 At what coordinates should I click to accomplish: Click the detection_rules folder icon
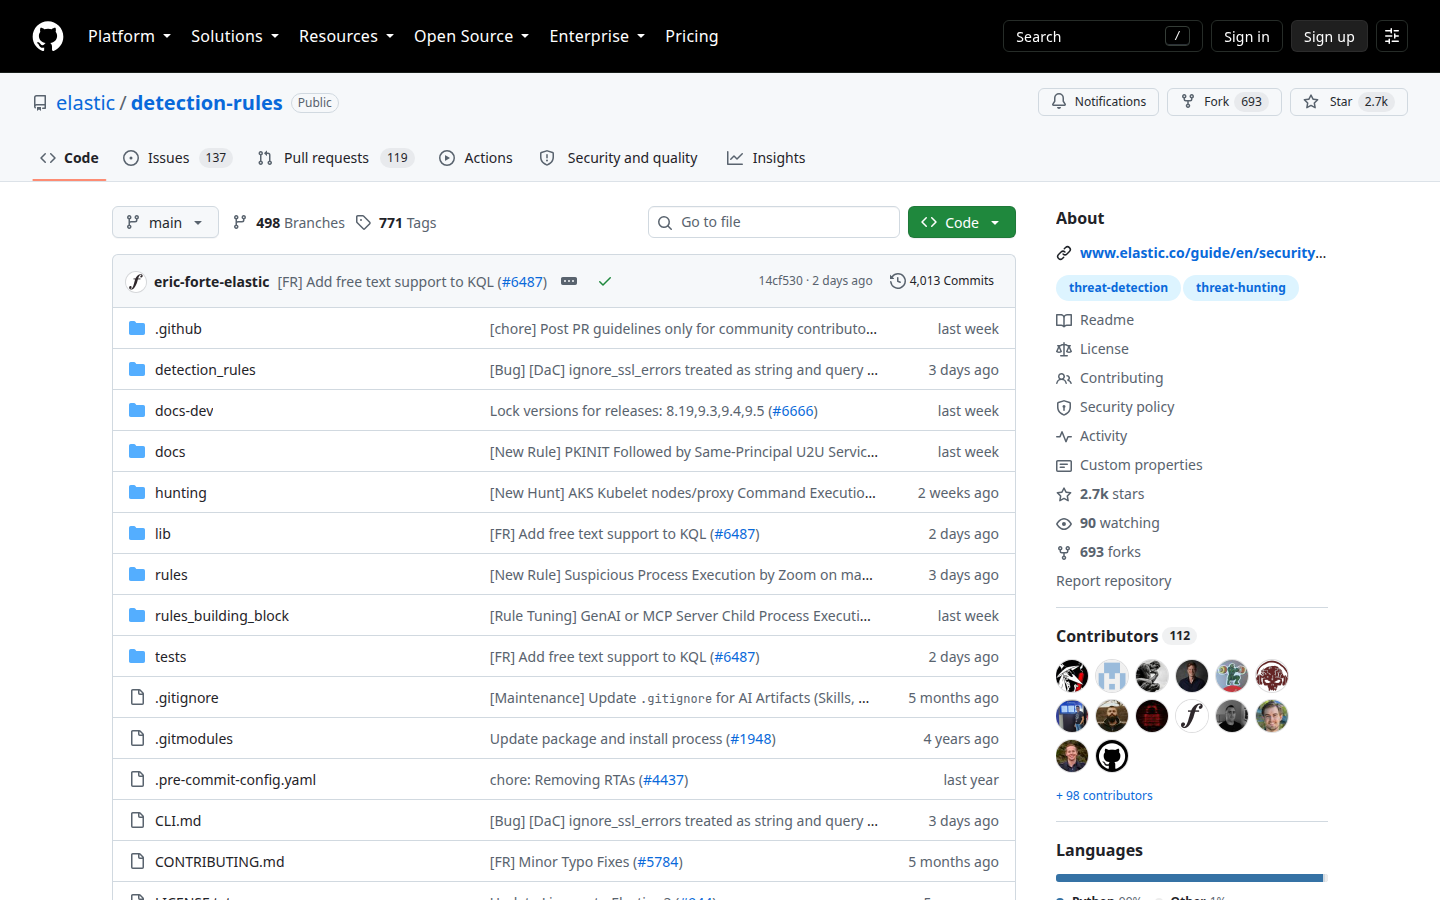[x=137, y=369]
